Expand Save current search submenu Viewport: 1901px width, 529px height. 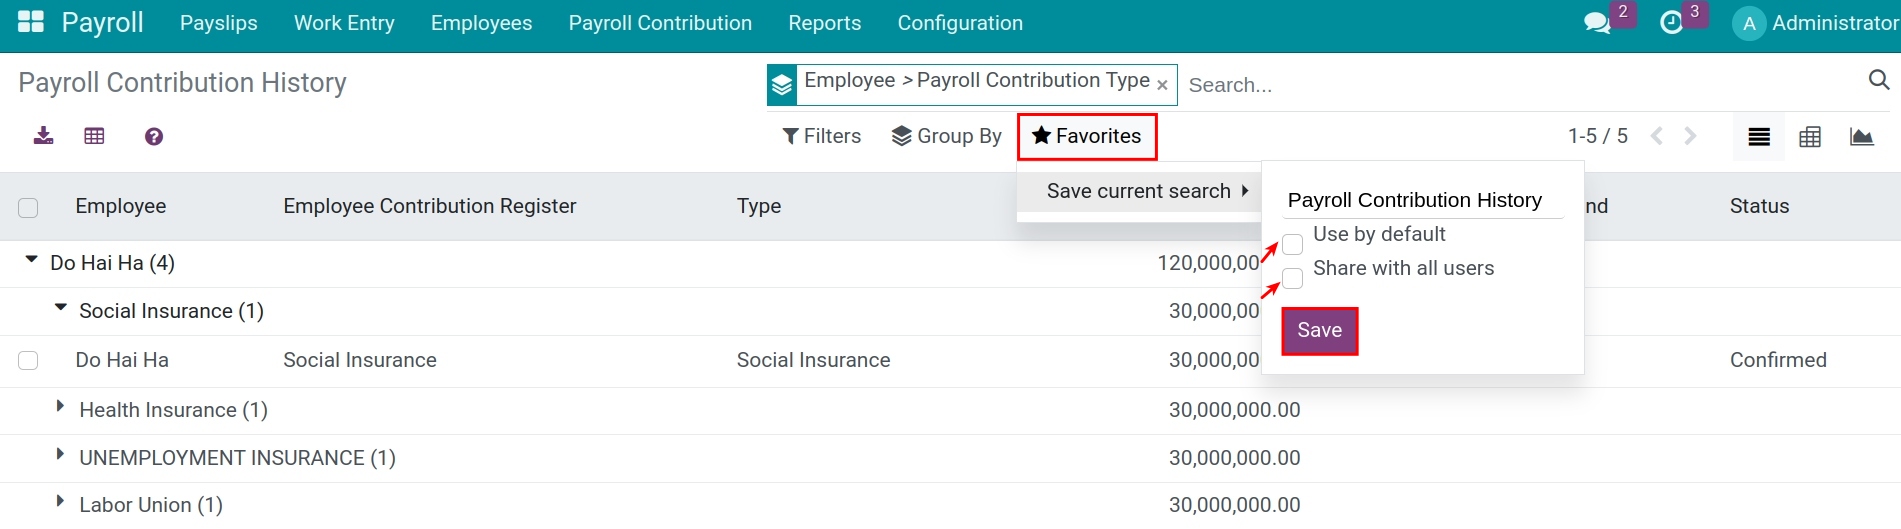[x=1139, y=191]
